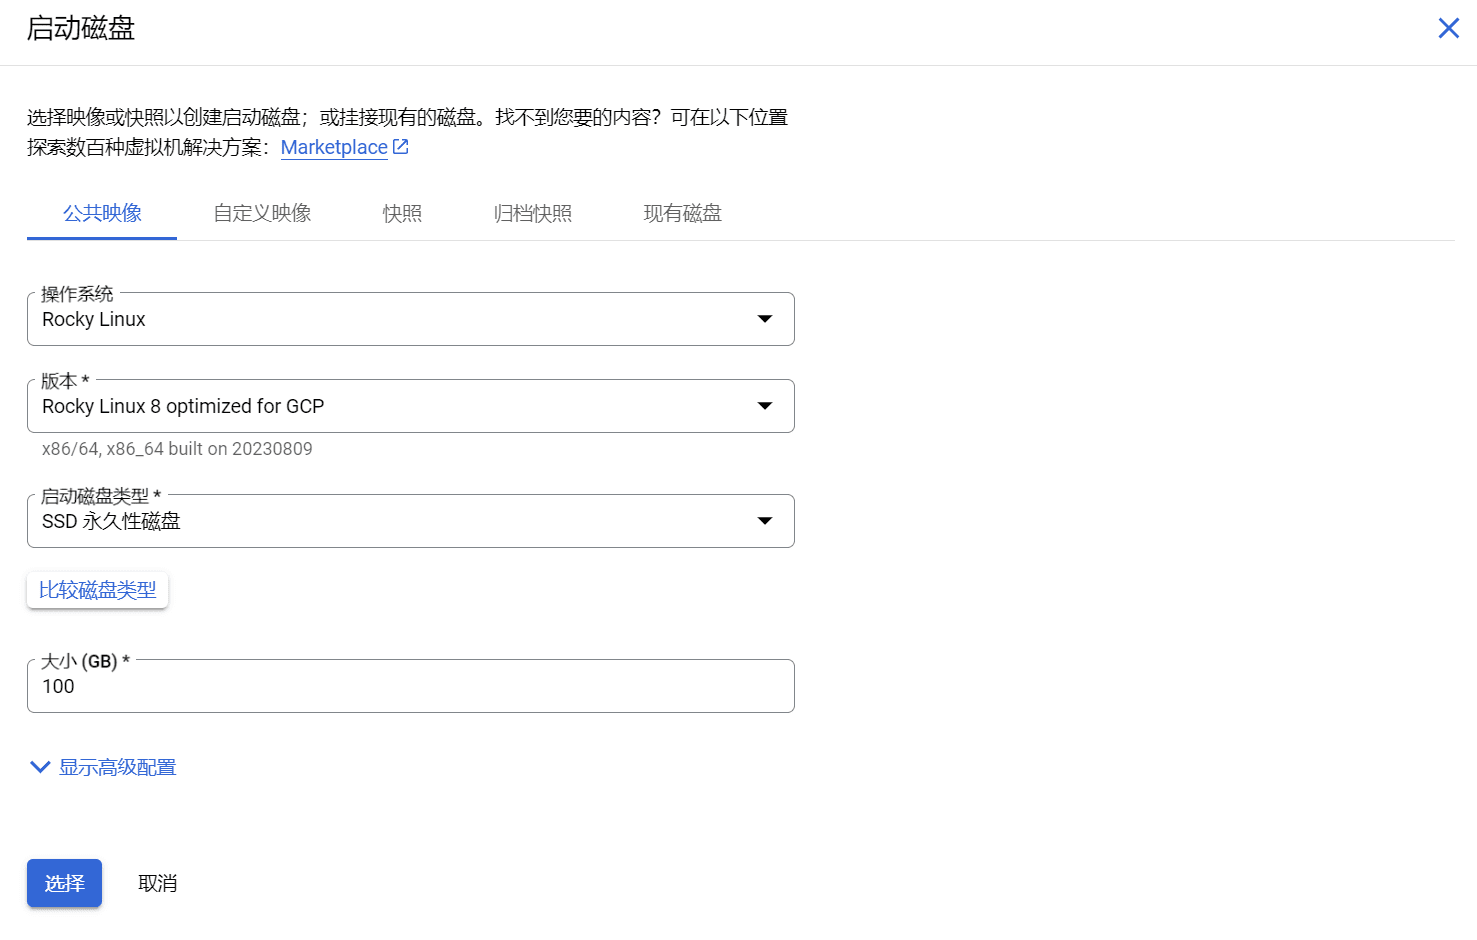Image resolution: width=1477 pixels, height=940 pixels.
Task: Click the blue 选择 button
Action: [64, 883]
